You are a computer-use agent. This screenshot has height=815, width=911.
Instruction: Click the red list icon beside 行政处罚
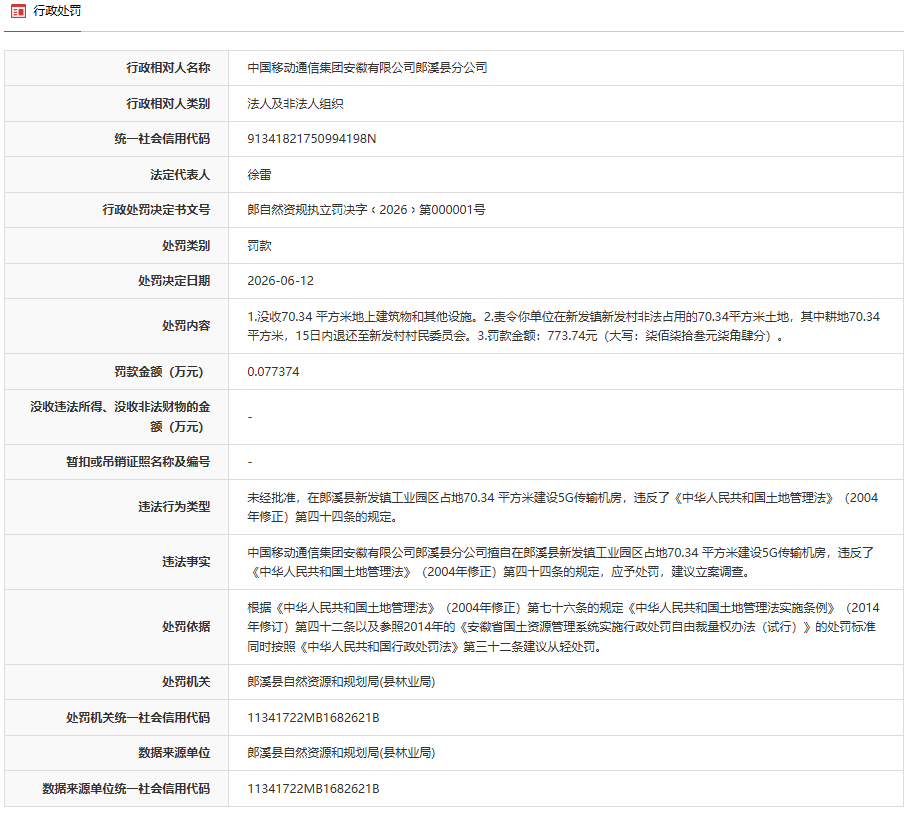(x=18, y=11)
